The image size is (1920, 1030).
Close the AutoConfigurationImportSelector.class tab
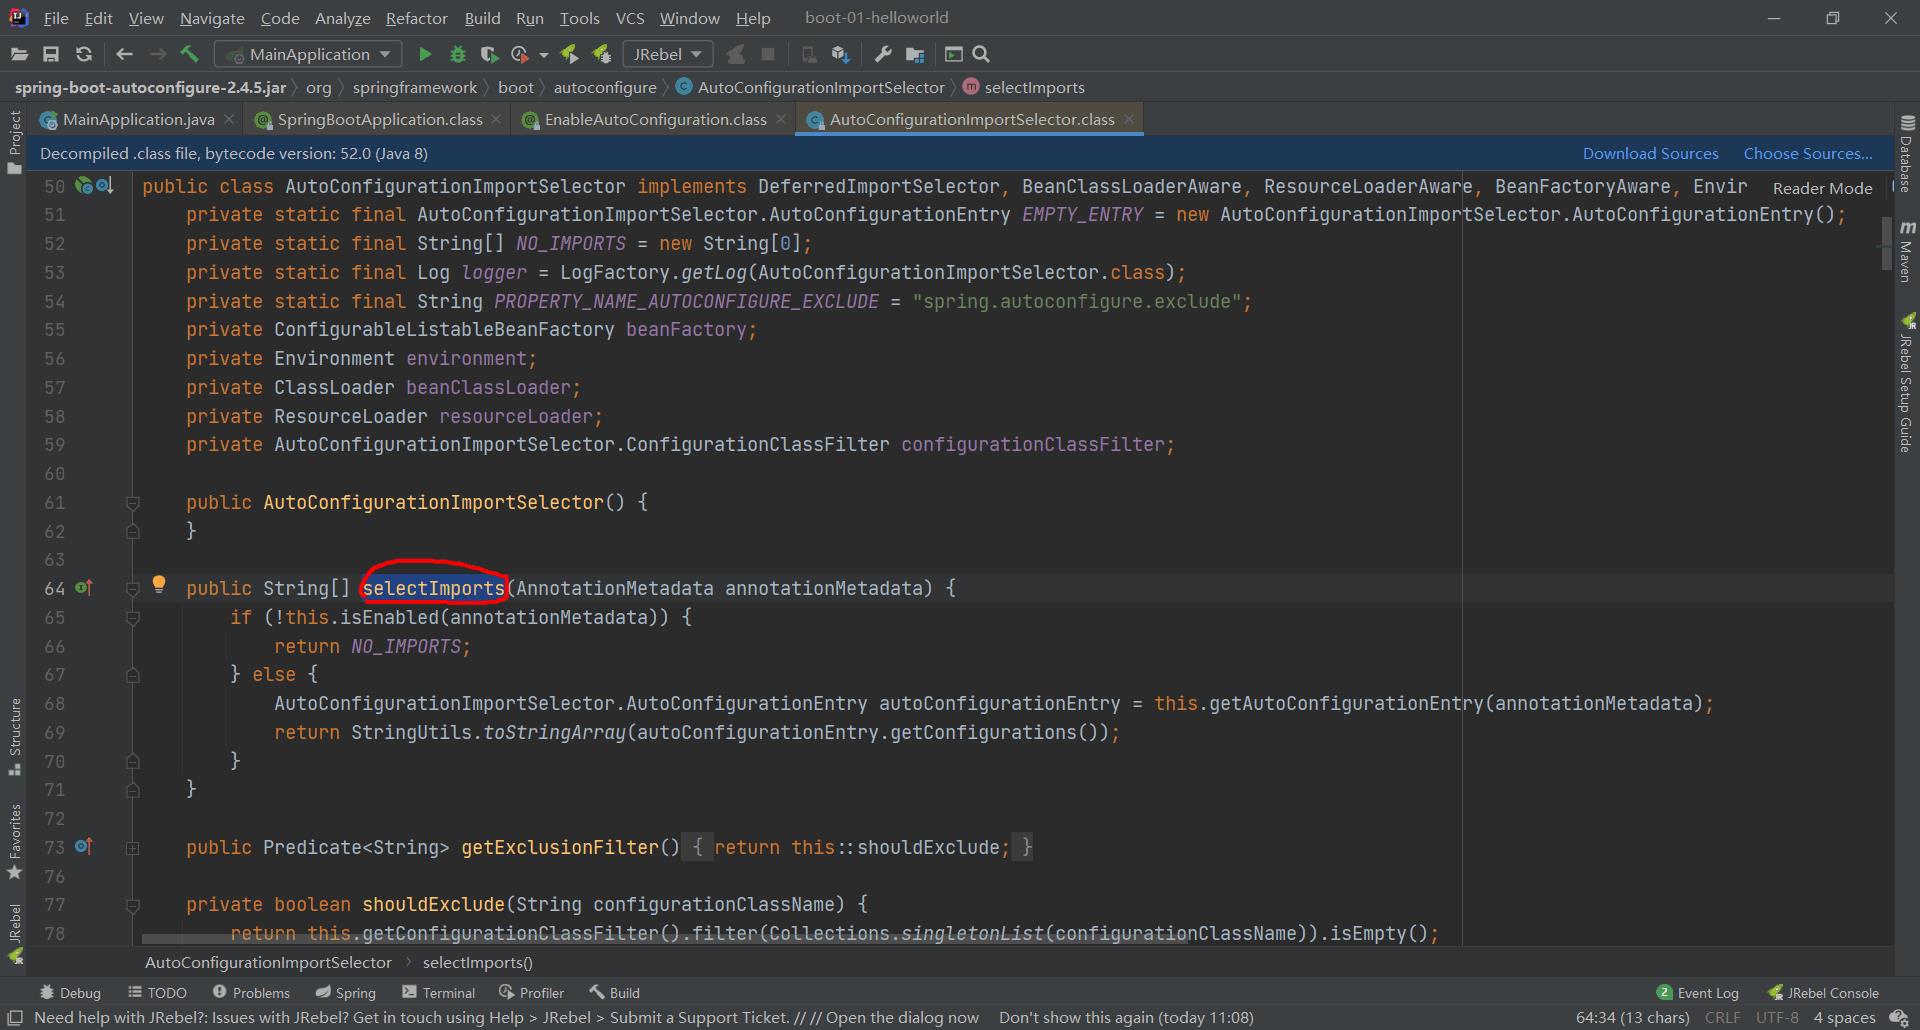[1129, 119]
